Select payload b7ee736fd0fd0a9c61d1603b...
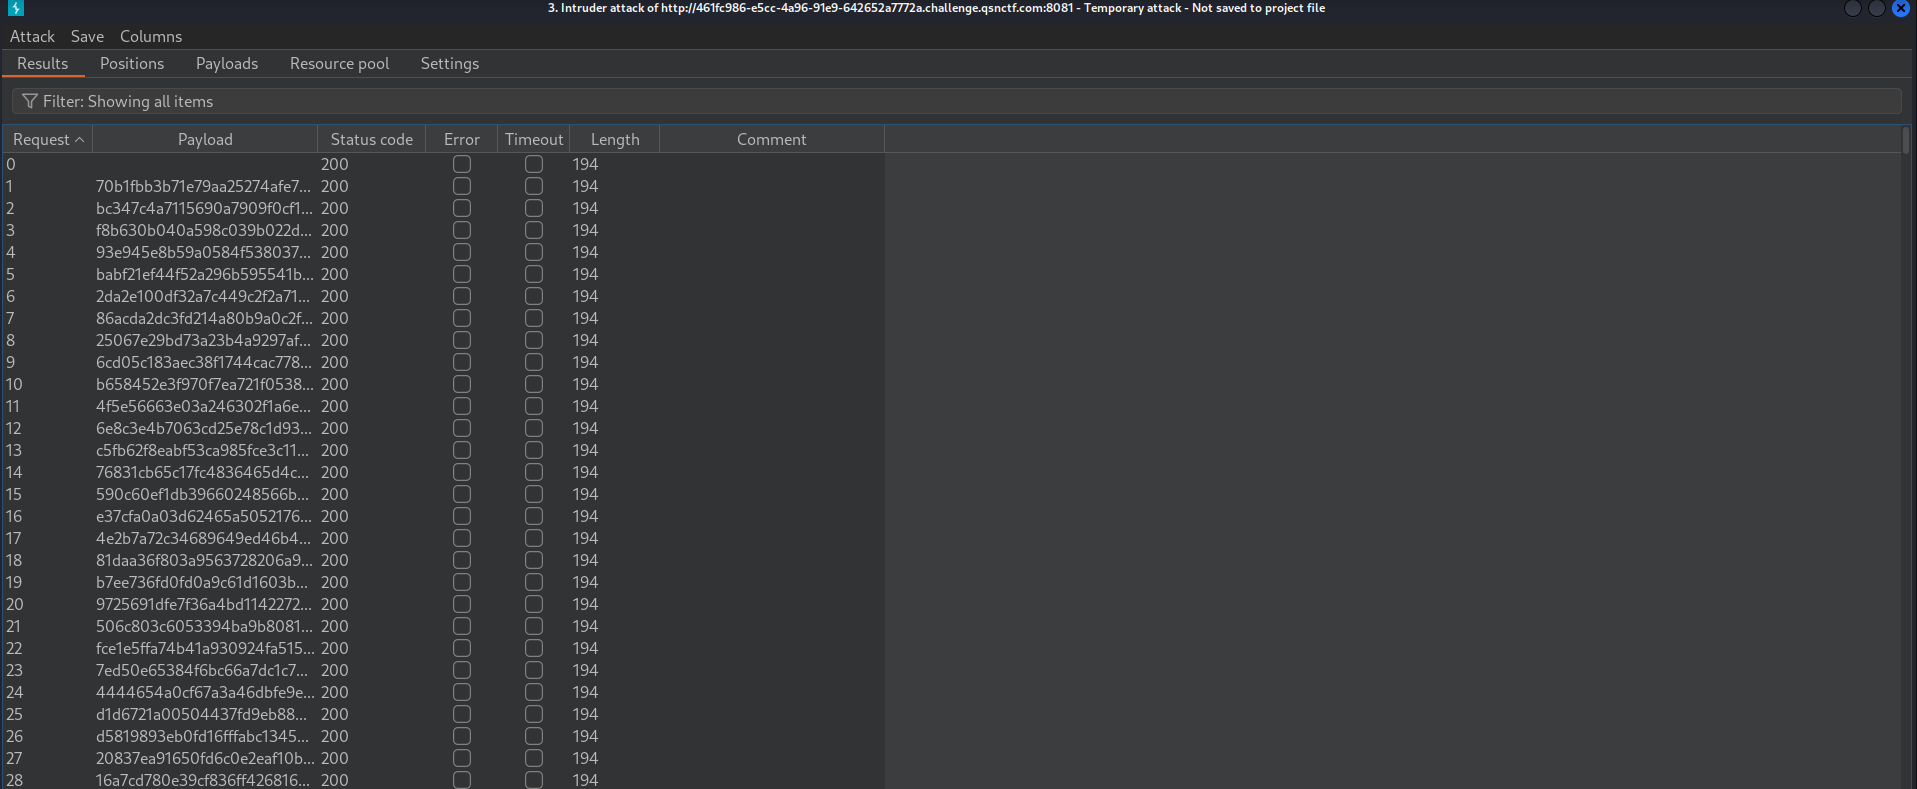This screenshot has width=1917, height=789. pyautogui.click(x=204, y=582)
